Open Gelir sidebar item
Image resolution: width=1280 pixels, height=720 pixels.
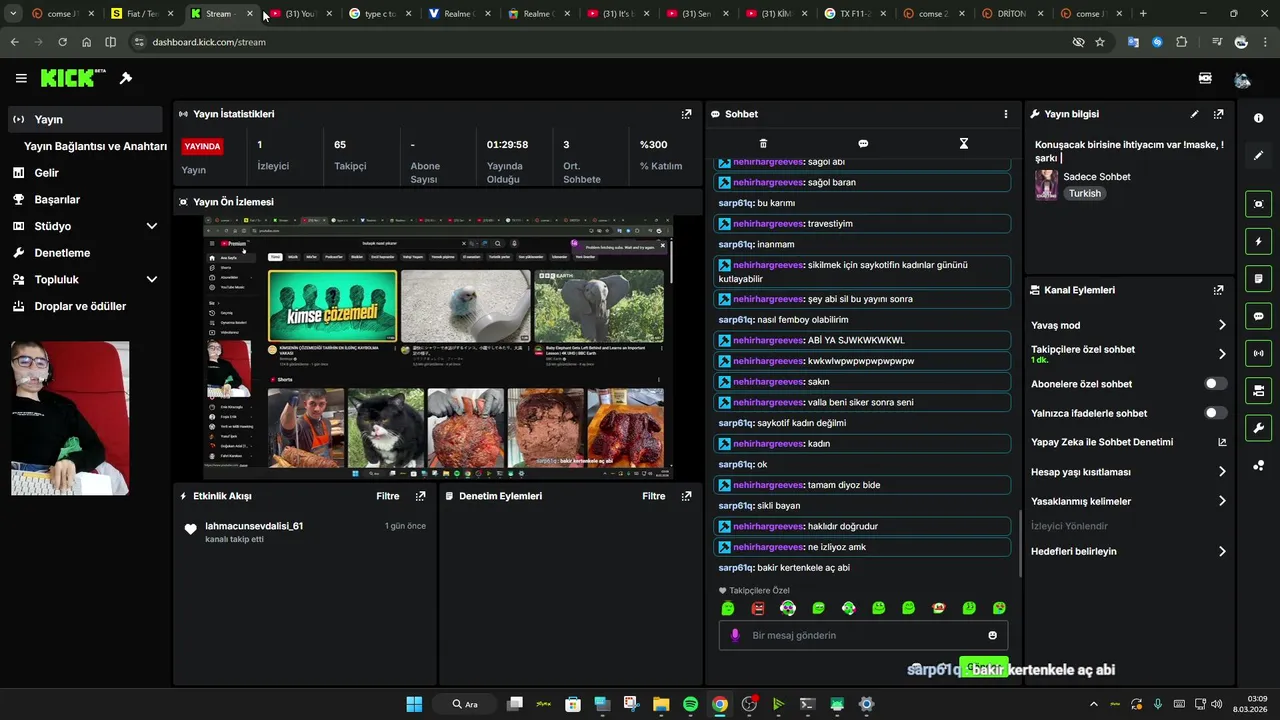(x=46, y=173)
